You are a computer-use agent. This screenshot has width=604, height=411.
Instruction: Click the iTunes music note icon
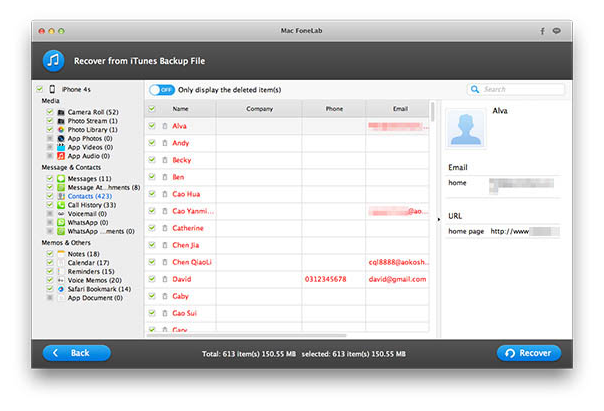tap(54, 59)
